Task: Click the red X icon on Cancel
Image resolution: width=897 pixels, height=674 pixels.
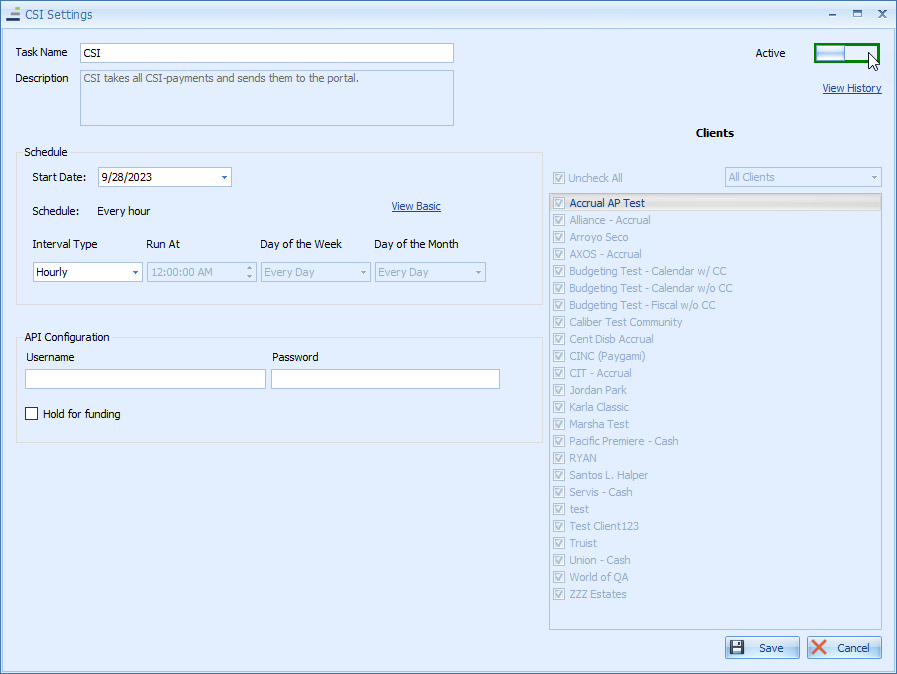Action: (819, 647)
